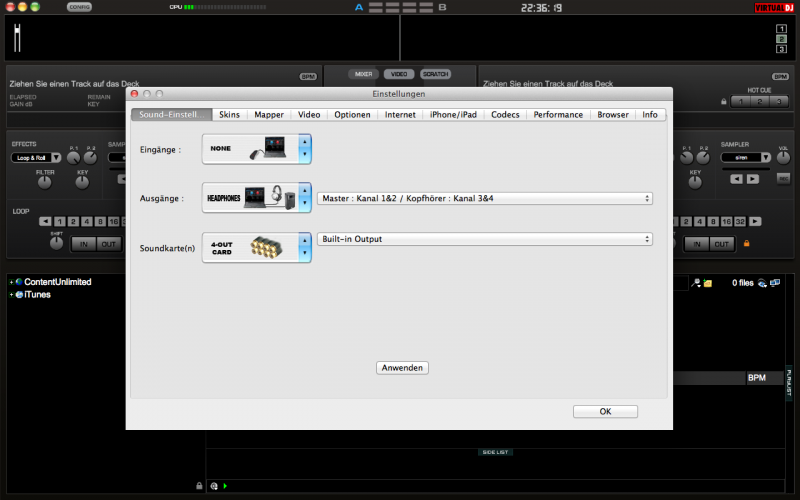Select the iTunes folder in browser
This screenshot has height=500, width=800.
click(37, 295)
